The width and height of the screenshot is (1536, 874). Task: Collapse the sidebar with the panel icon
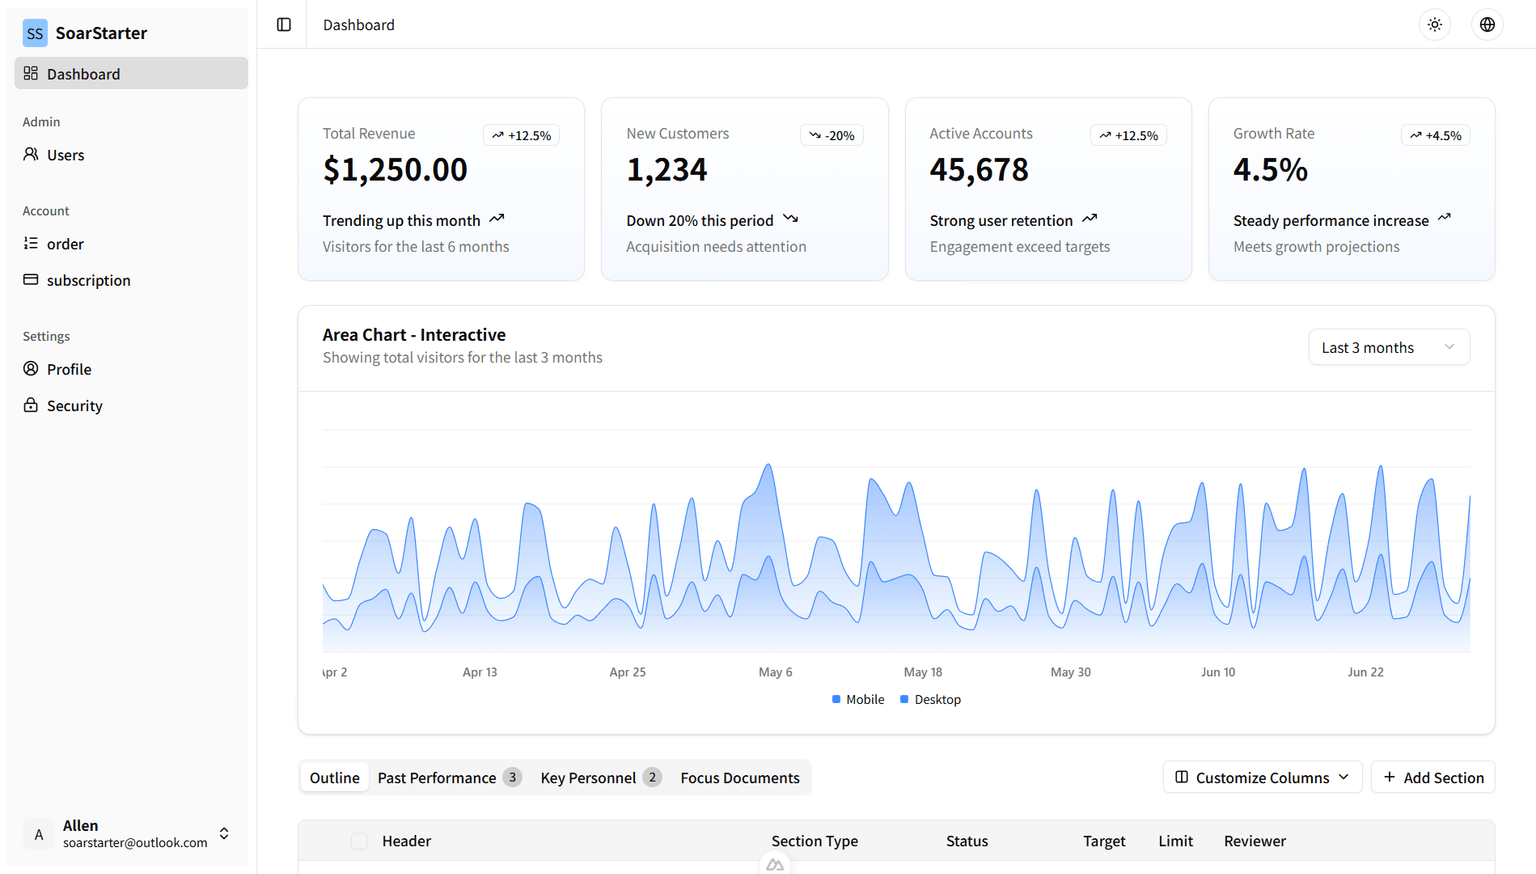click(x=284, y=25)
